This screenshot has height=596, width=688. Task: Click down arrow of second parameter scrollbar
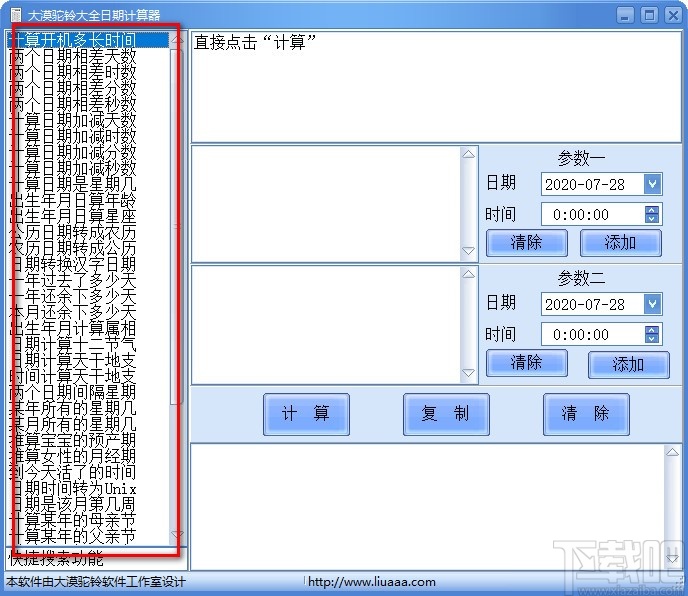pos(469,373)
